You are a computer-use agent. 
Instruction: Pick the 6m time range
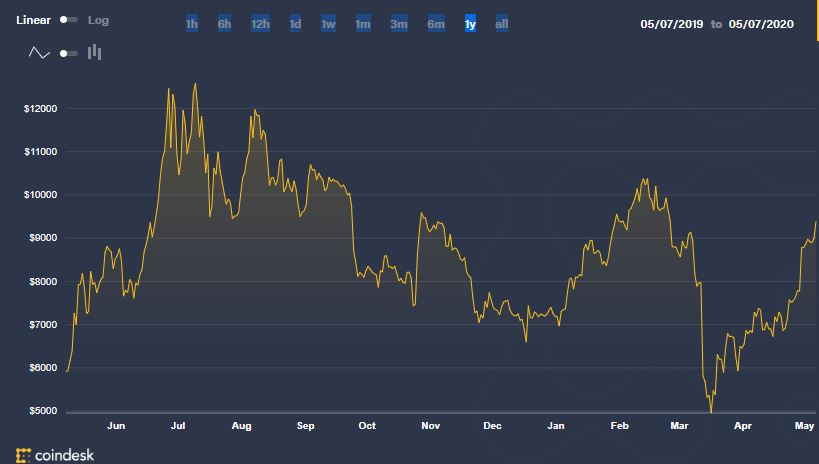(436, 24)
